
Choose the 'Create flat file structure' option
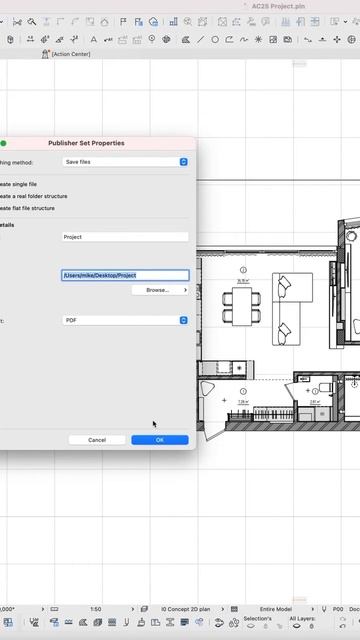click(x=27, y=208)
